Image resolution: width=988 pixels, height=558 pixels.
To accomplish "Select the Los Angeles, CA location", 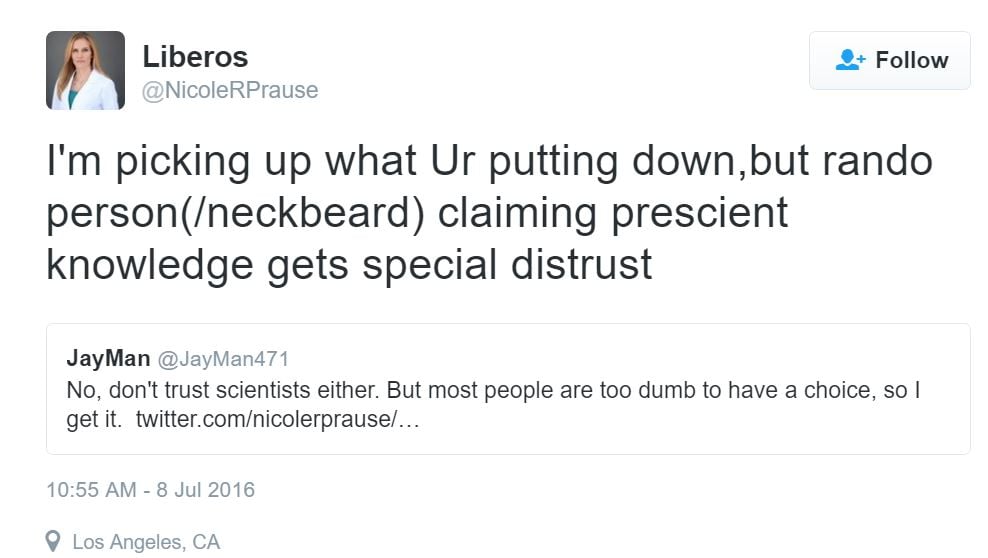I will coord(146,542).
